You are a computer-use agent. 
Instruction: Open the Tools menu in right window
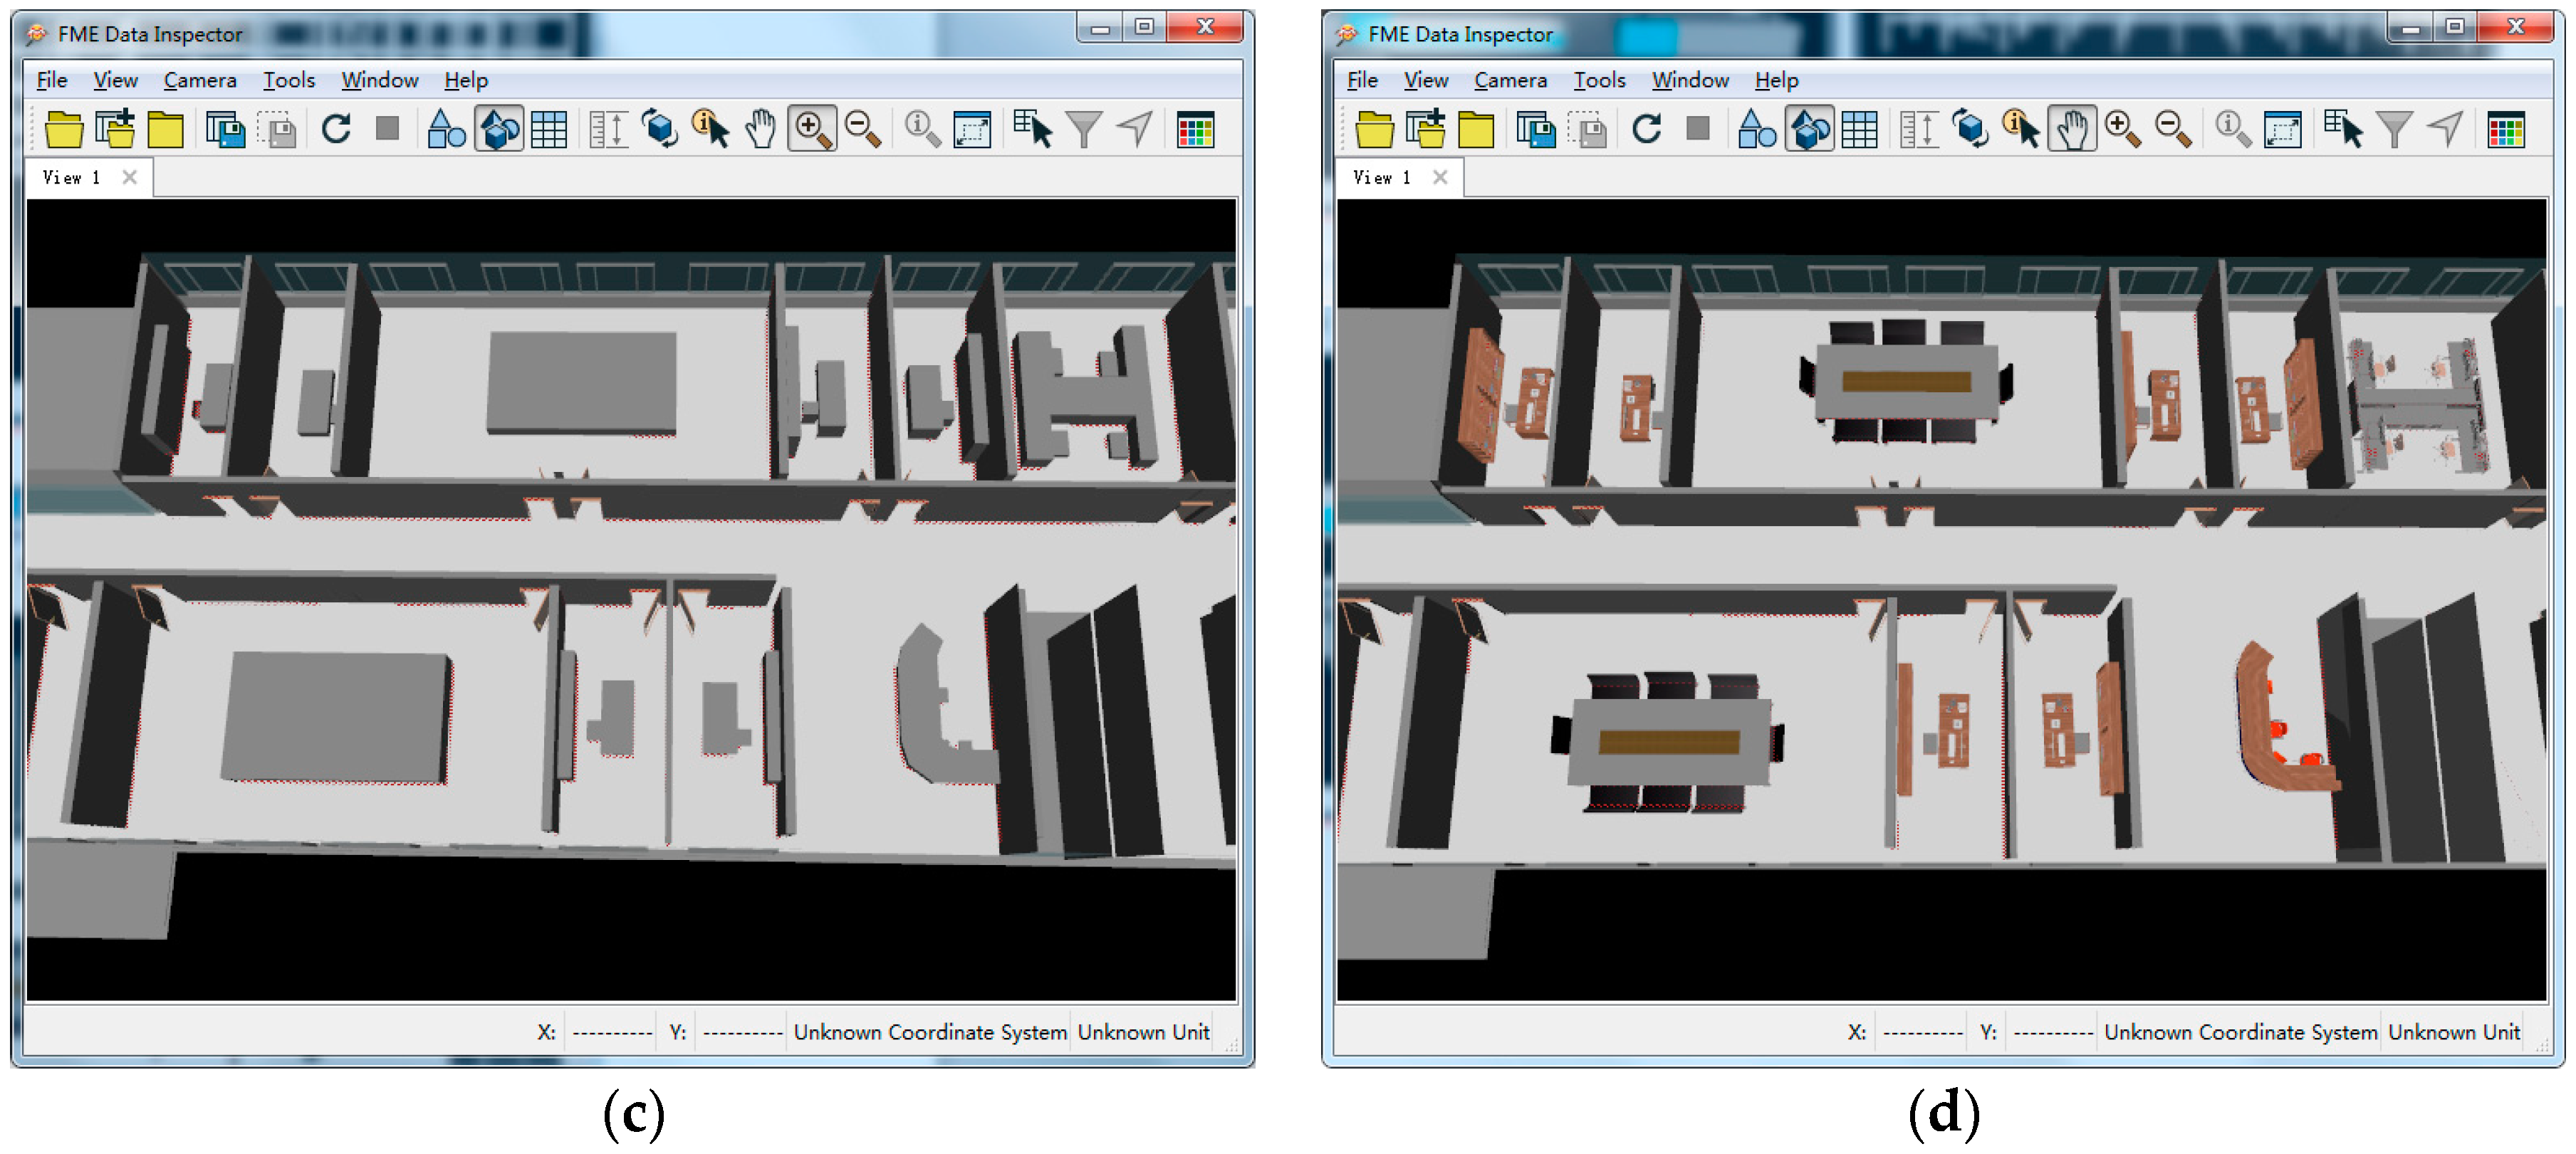(x=1599, y=80)
